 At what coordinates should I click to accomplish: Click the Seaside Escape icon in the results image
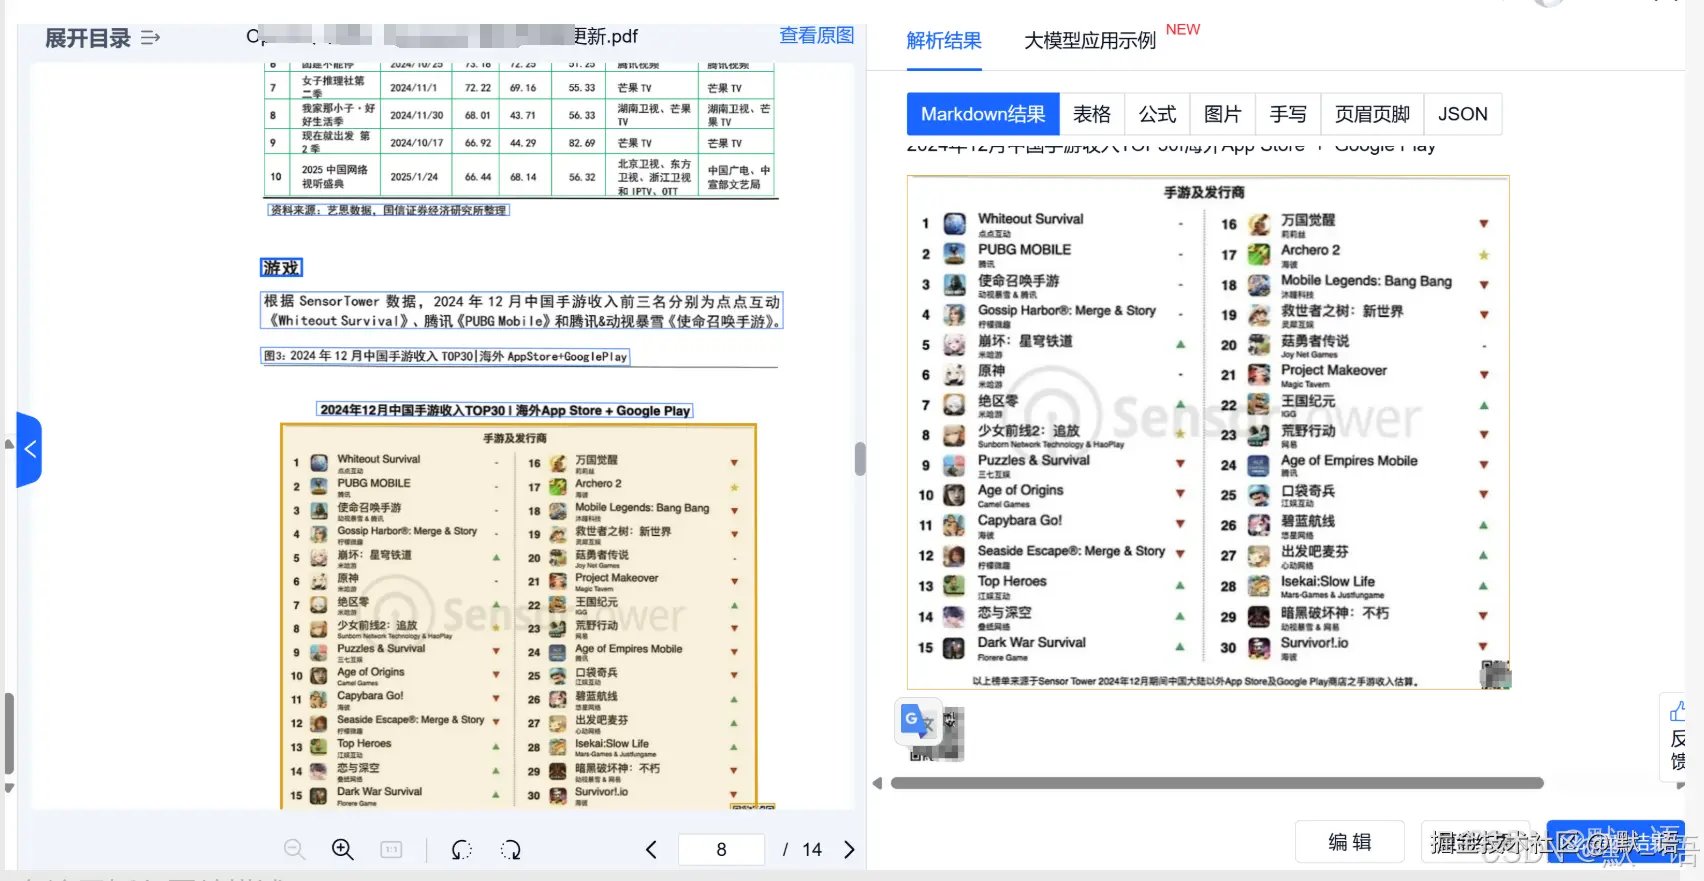pyautogui.click(x=954, y=556)
